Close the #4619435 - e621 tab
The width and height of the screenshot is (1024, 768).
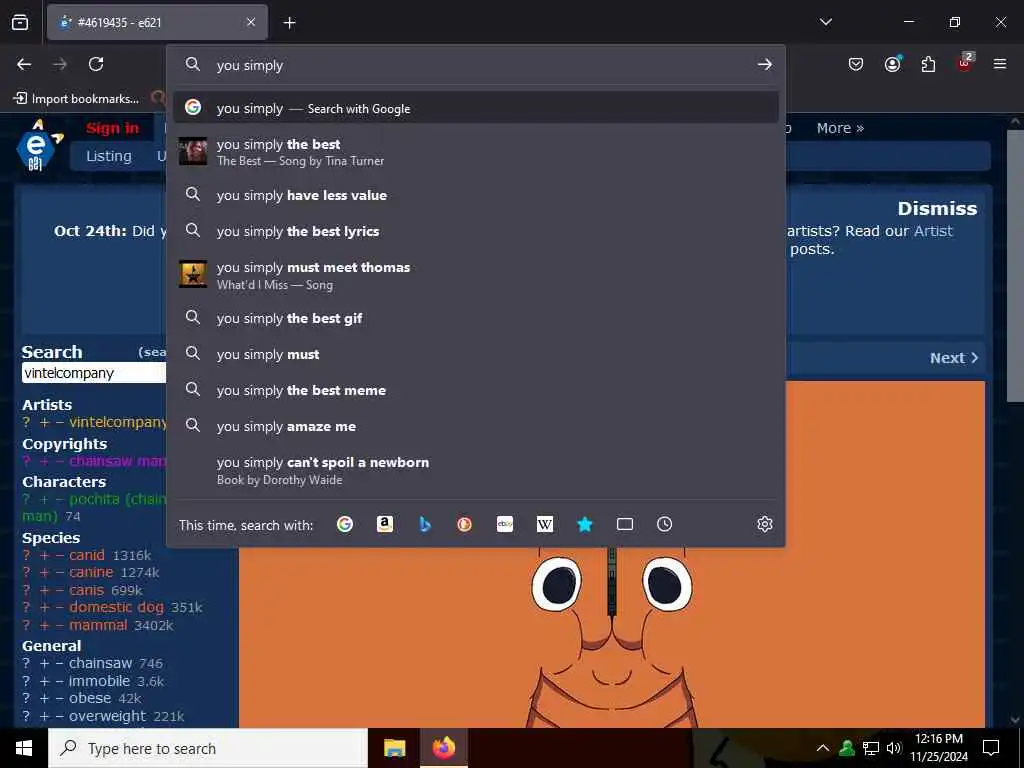click(251, 22)
